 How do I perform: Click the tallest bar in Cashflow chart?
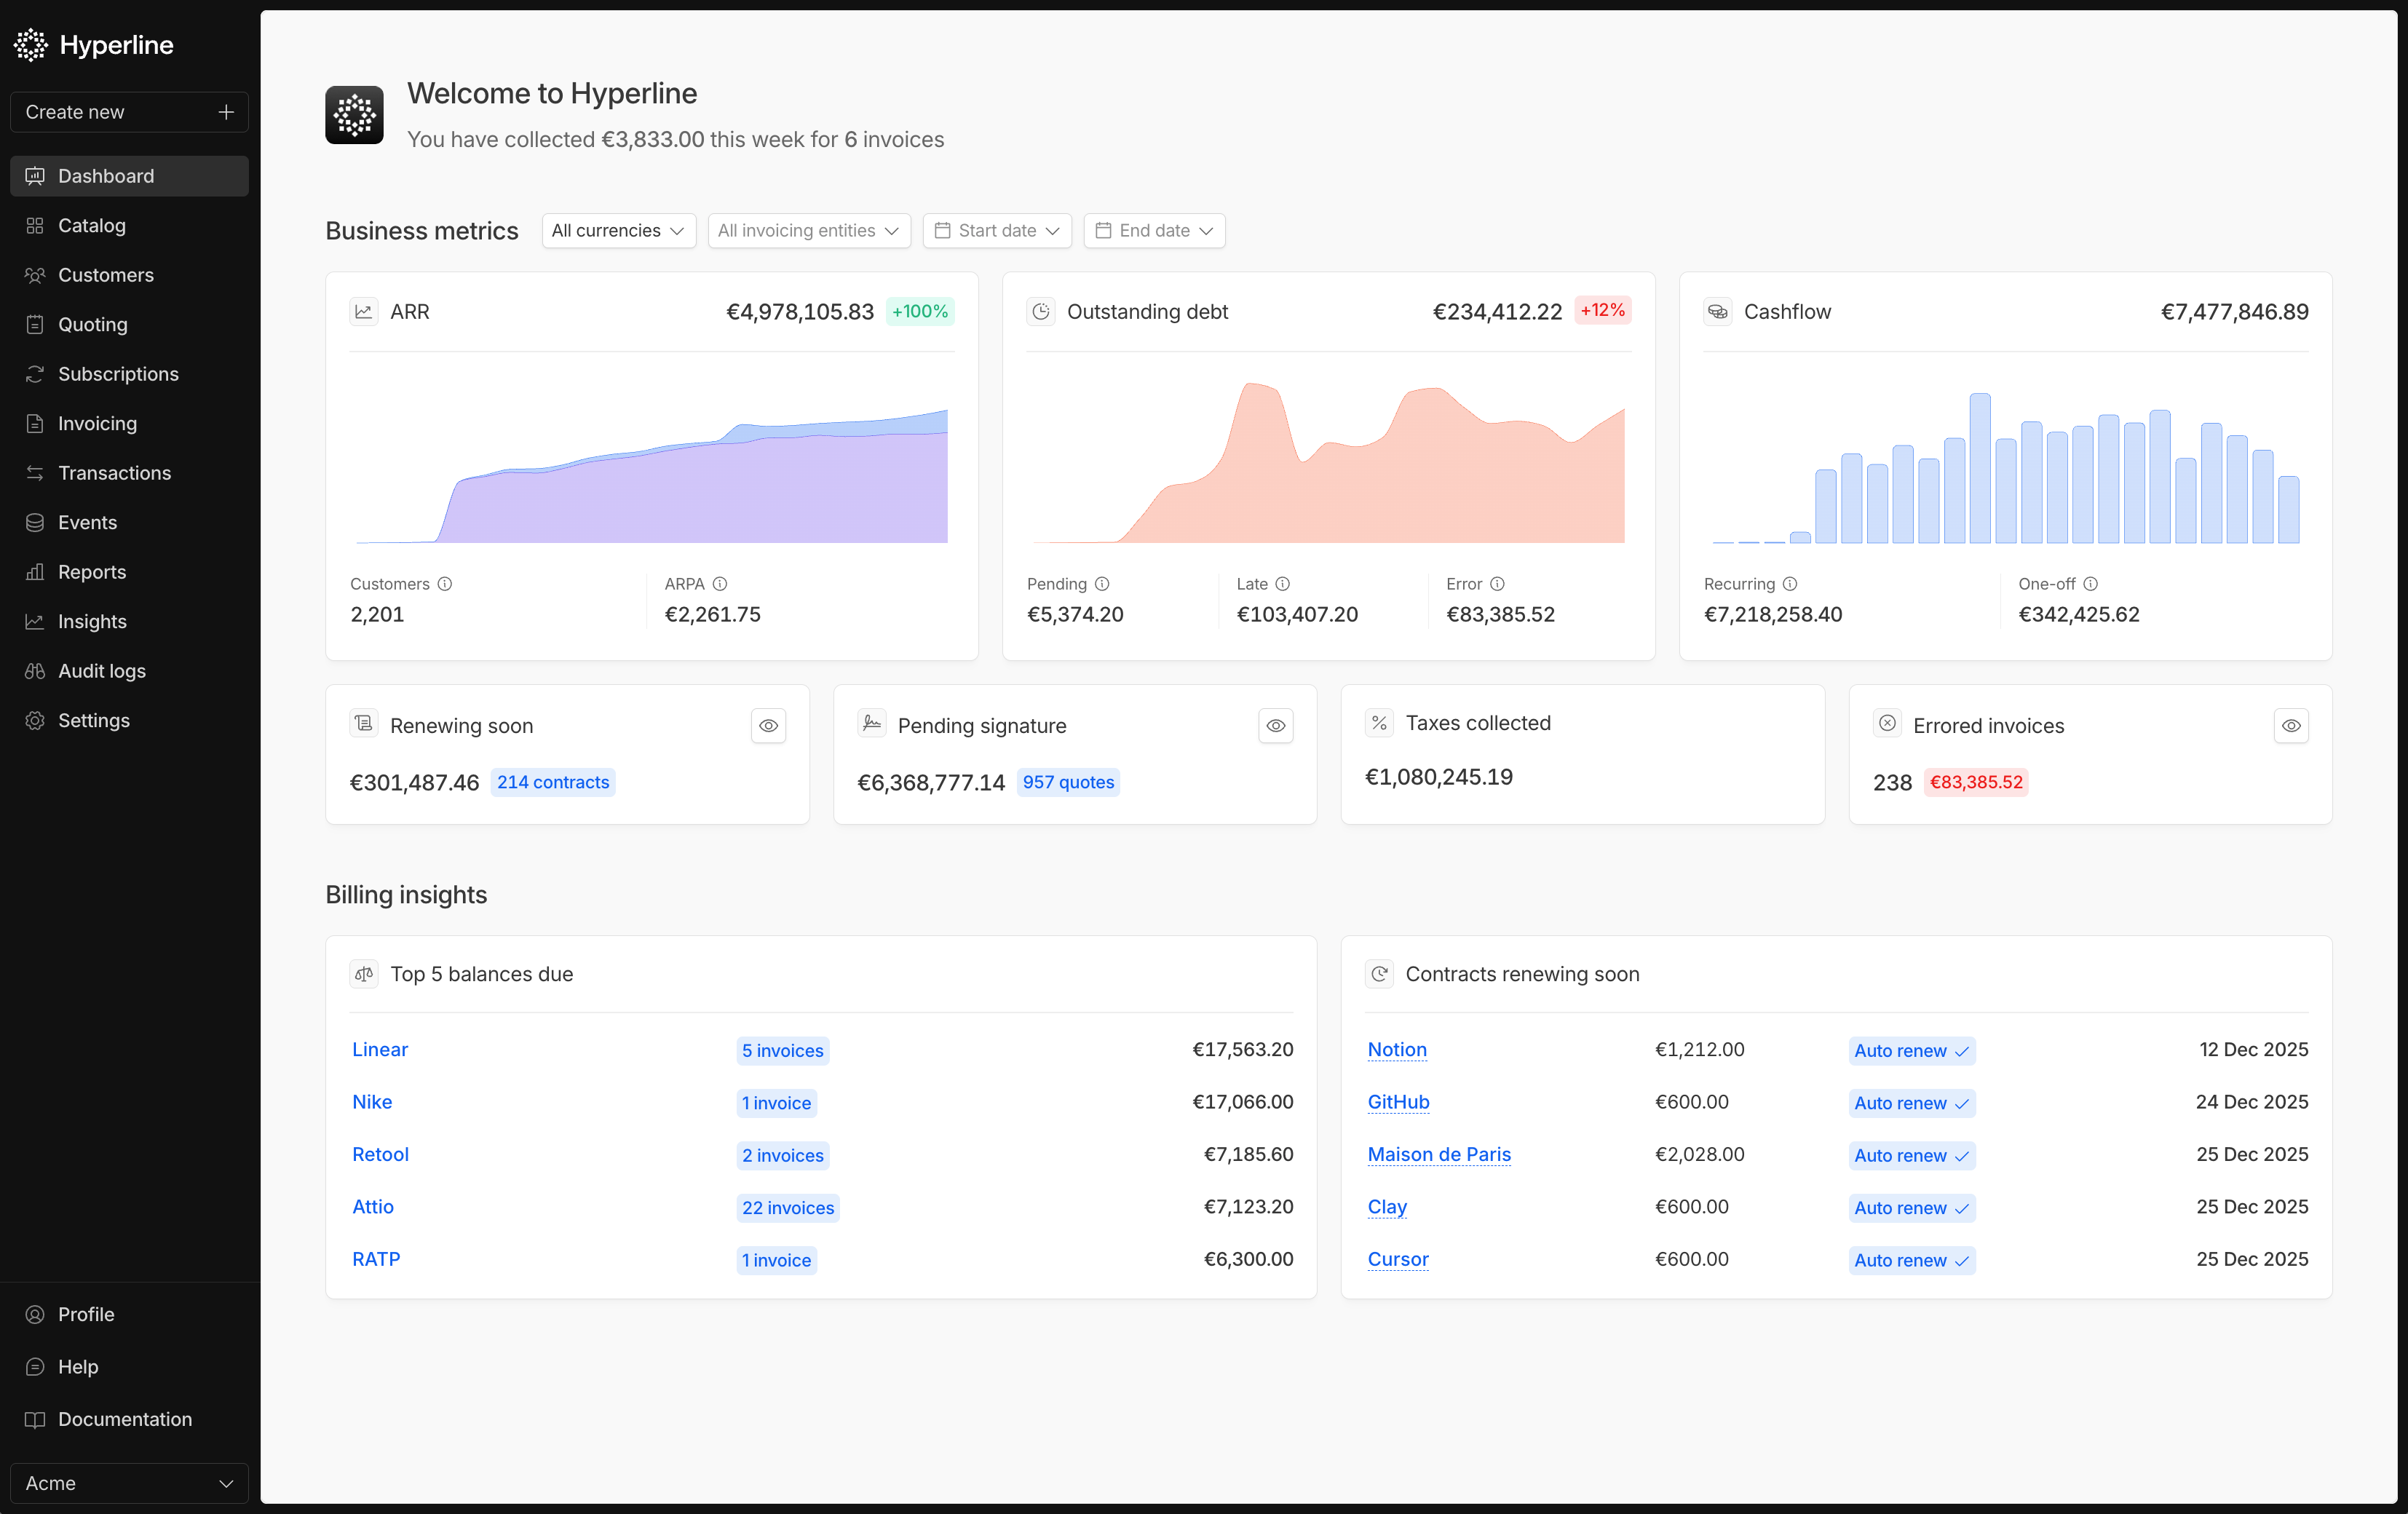(1980, 468)
